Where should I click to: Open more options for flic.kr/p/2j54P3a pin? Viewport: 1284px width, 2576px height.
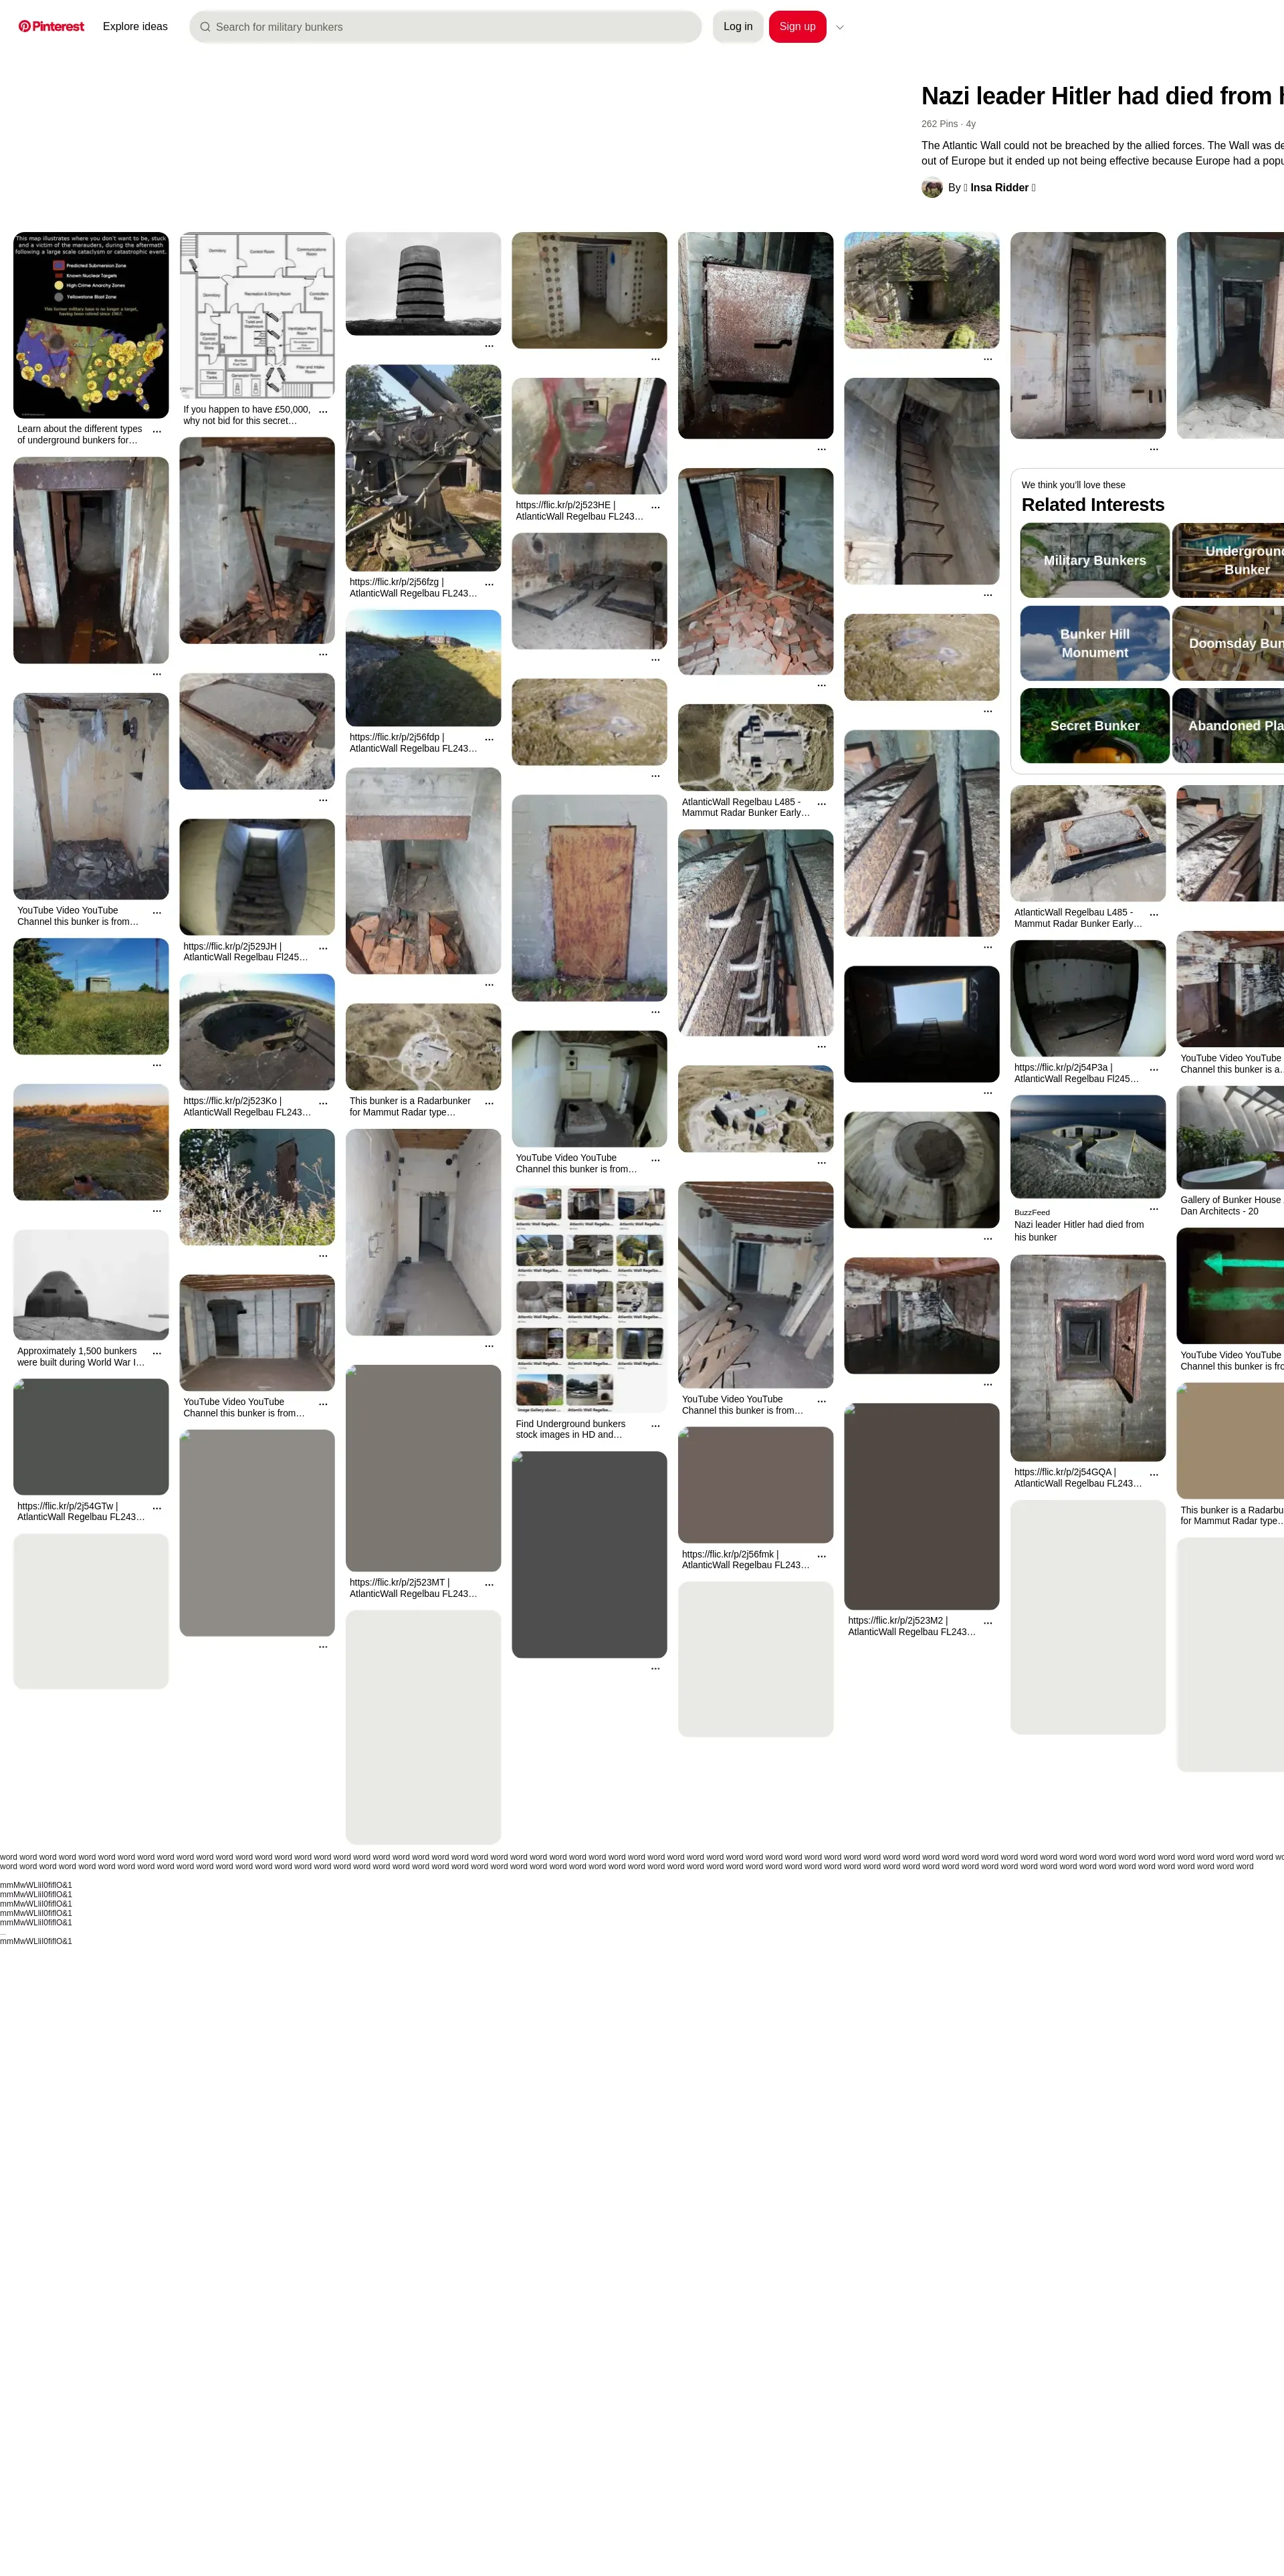[x=1153, y=1070]
